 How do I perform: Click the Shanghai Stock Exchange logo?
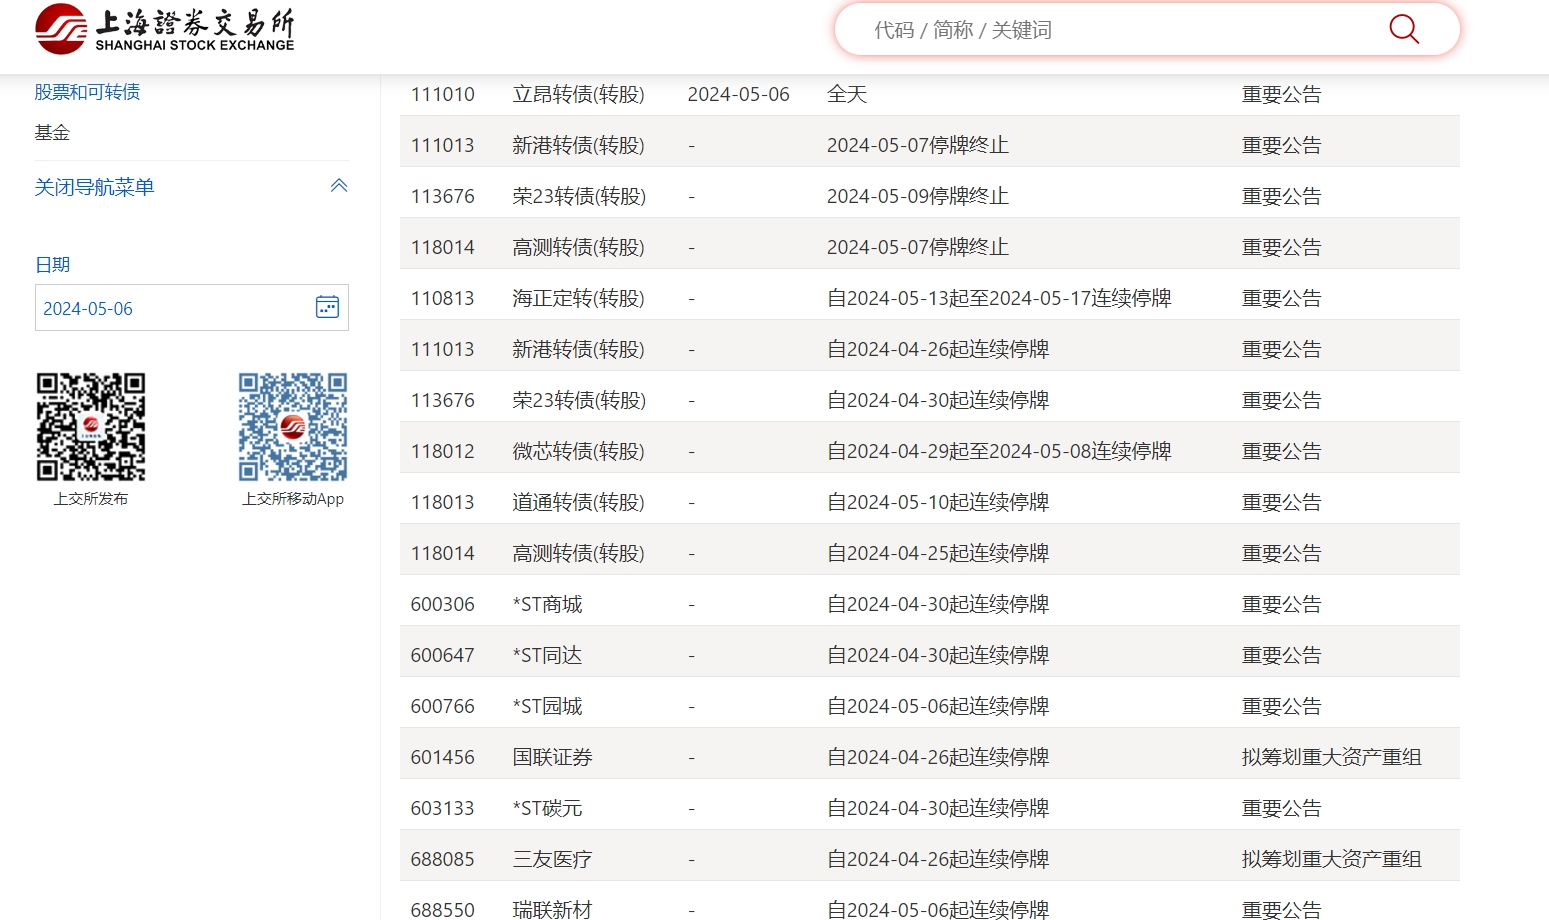(165, 29)
